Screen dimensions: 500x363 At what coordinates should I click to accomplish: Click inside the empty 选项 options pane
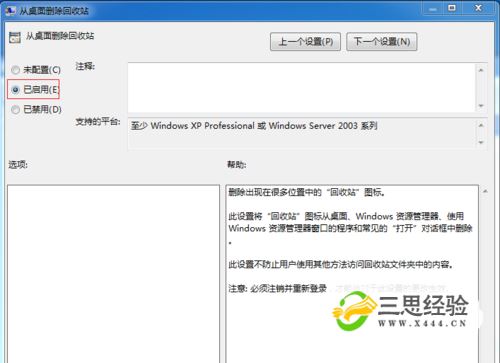click(x=113, y=274)
